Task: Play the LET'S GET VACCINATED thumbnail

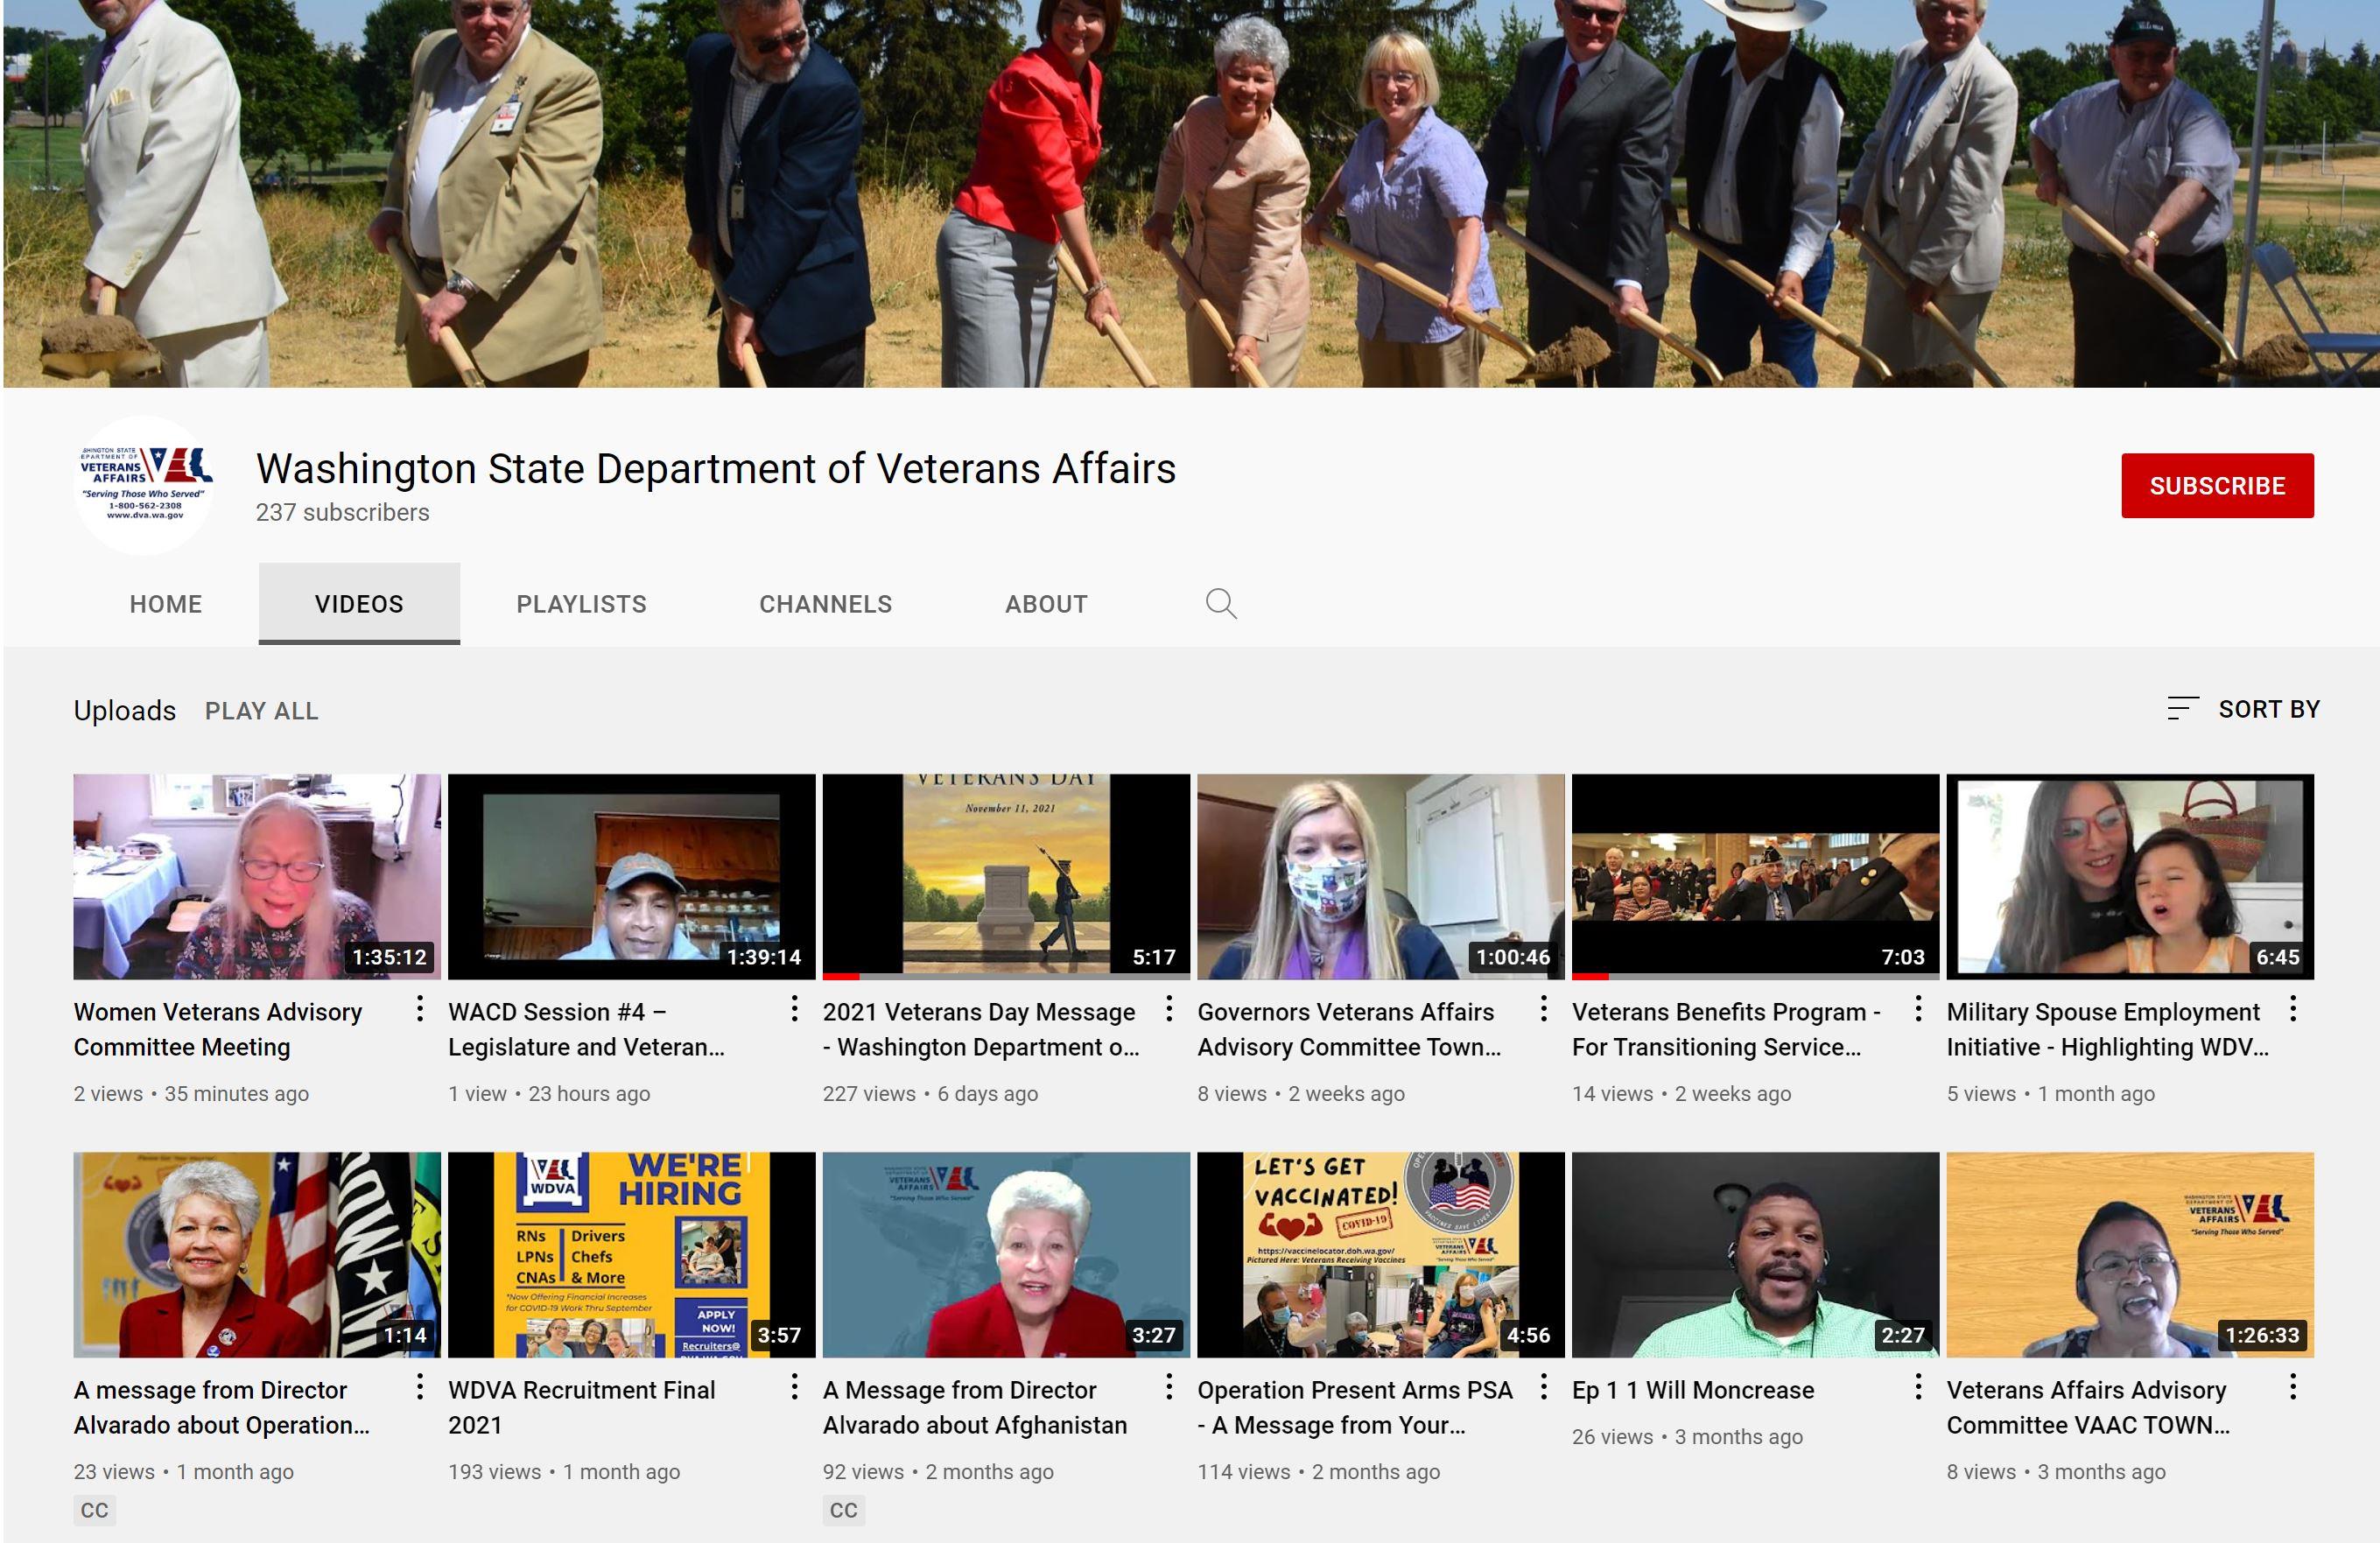Action: (1381, 1254)
